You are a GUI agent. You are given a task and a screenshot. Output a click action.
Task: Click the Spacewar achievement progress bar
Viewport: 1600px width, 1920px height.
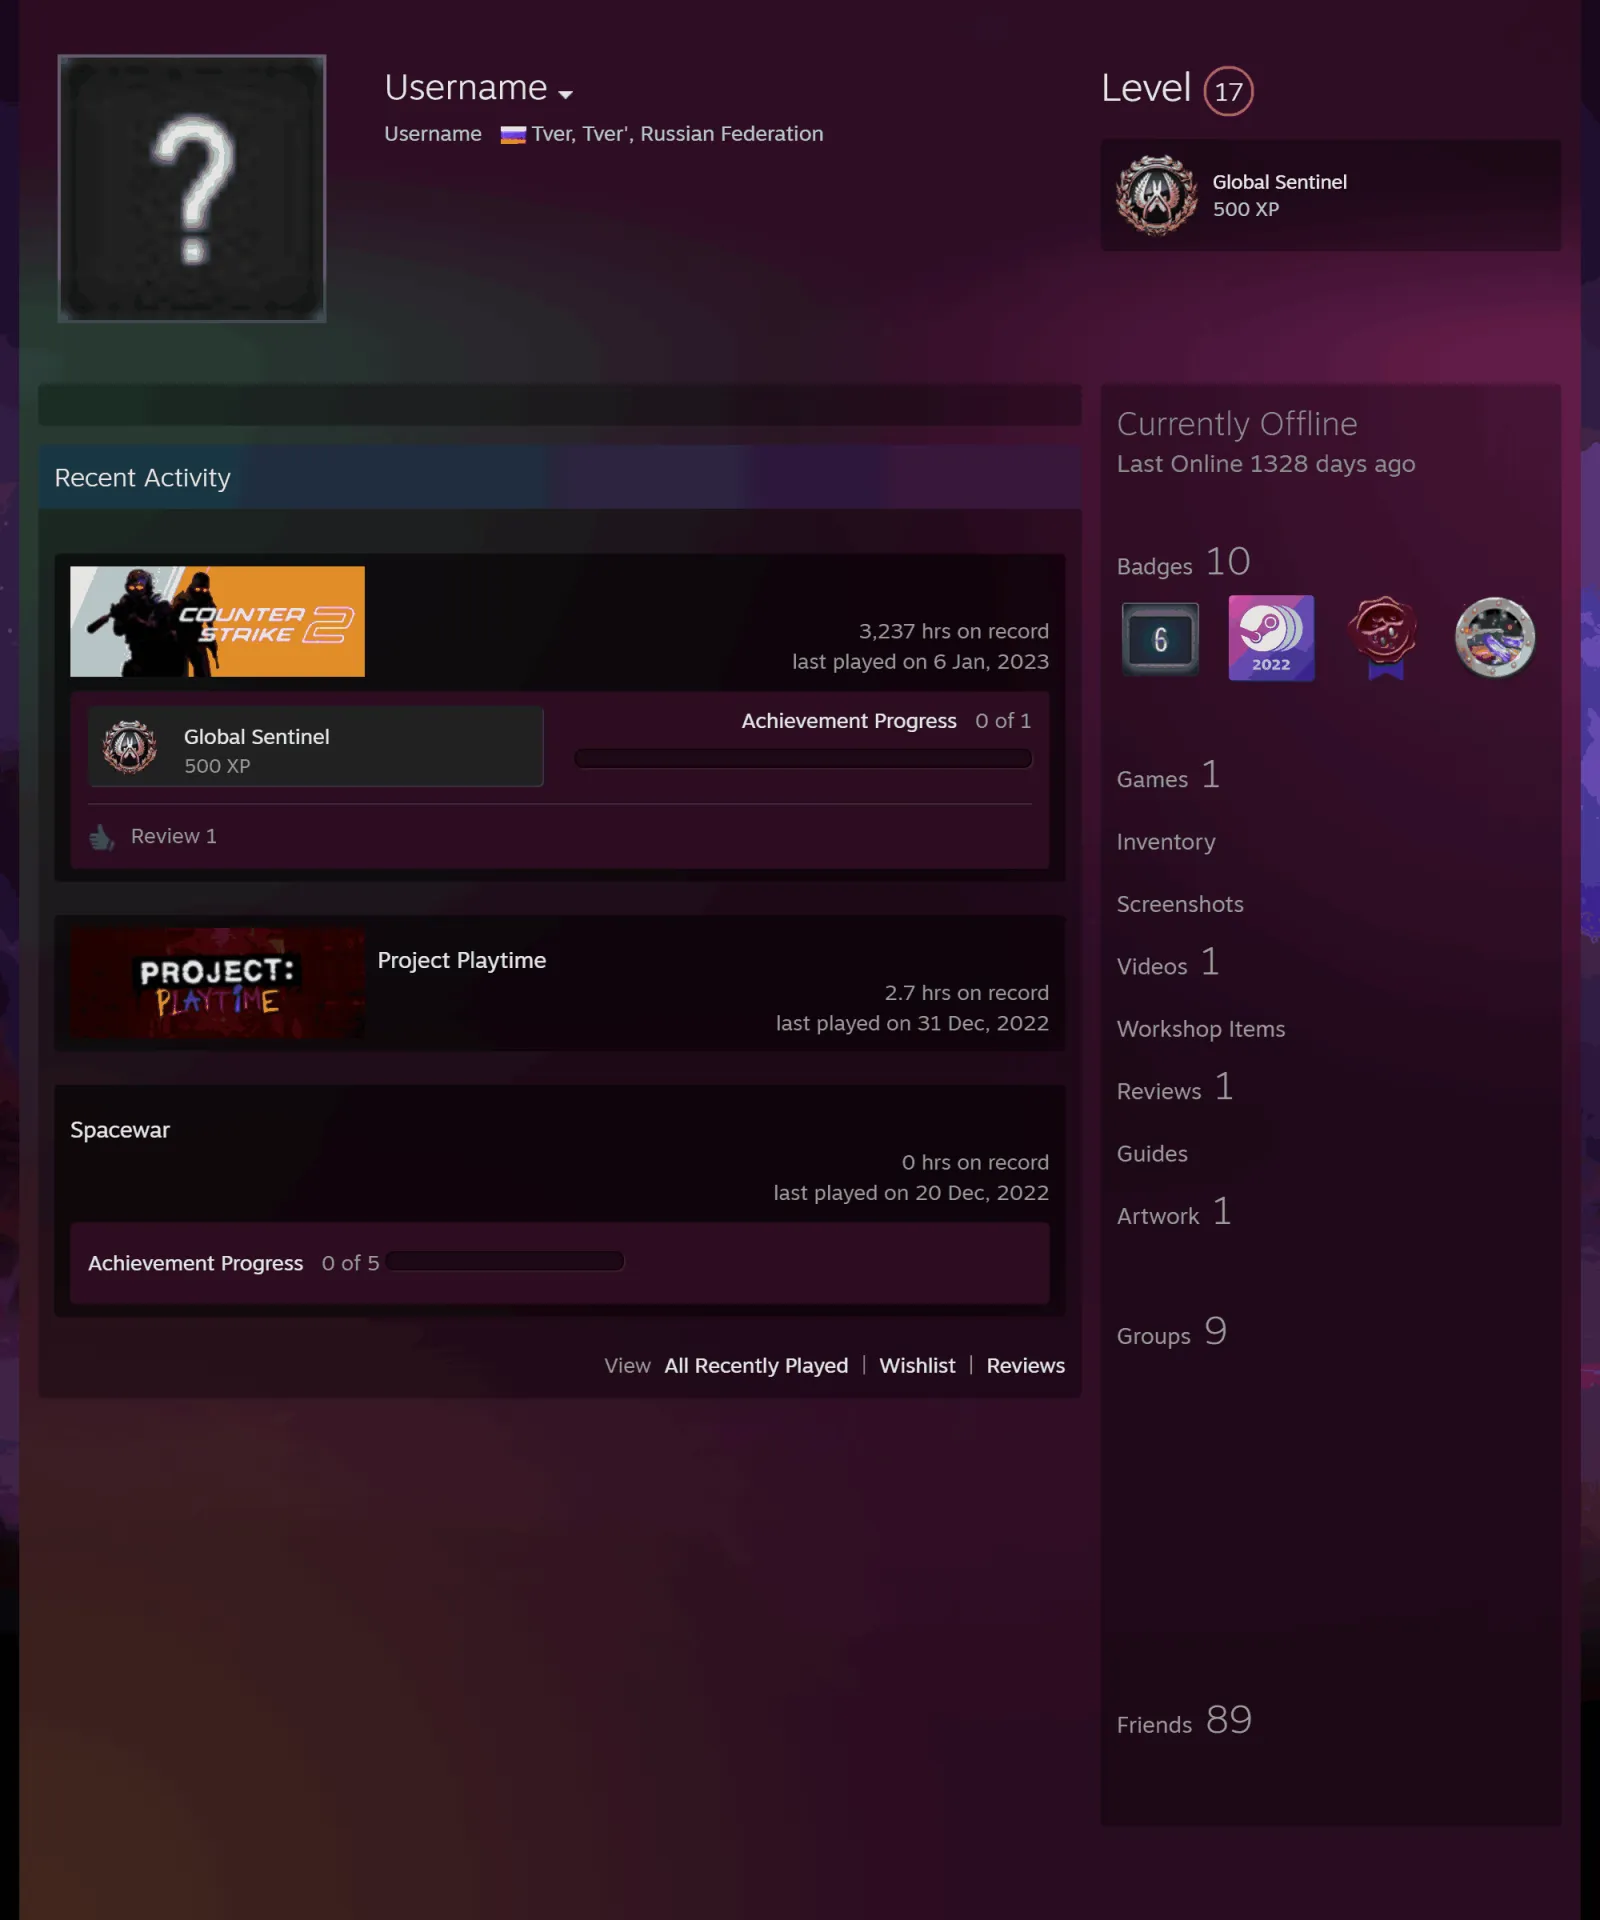pyautogui.click(x=505, y=1261)
